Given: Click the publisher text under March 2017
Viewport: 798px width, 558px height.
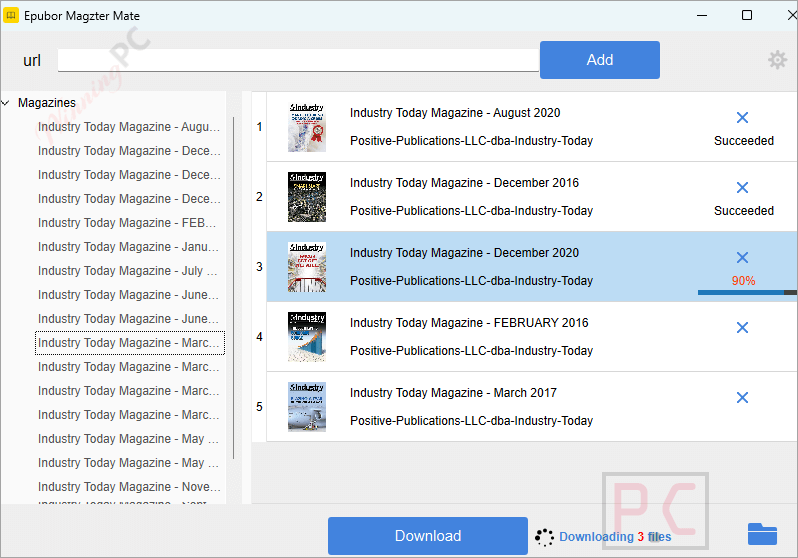Looking at the screenshot, I should tap(471, 421).
